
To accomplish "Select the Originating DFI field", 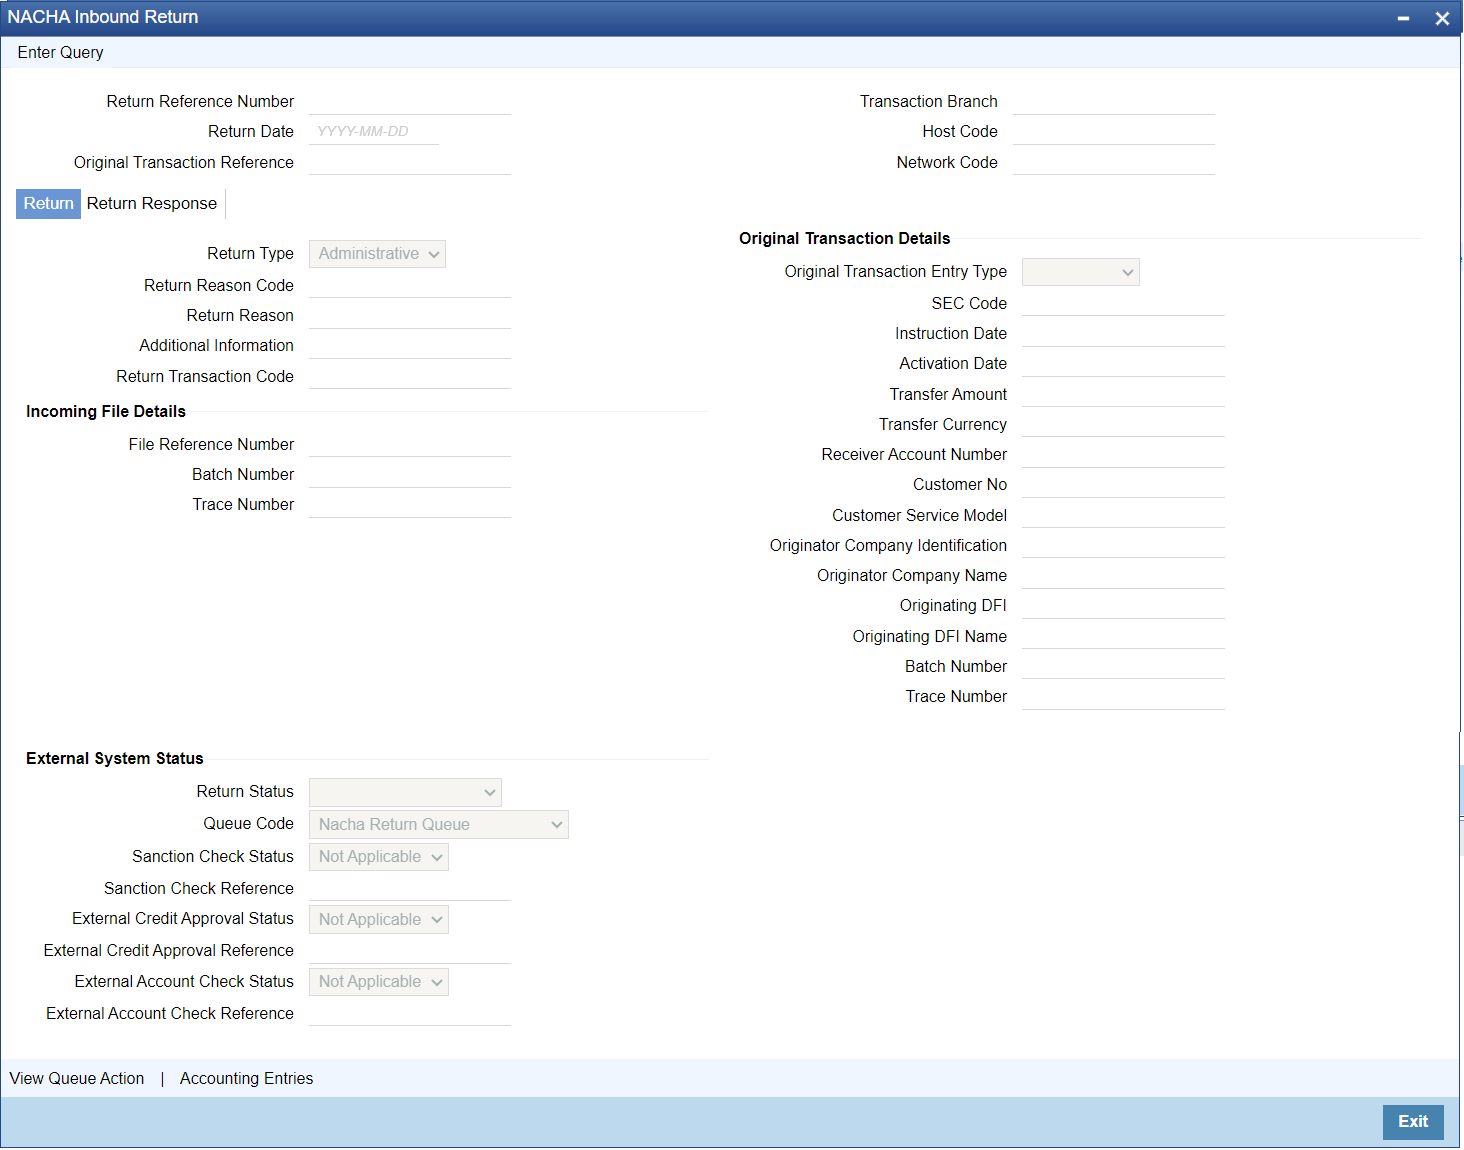I will [x=1123, y=606].
